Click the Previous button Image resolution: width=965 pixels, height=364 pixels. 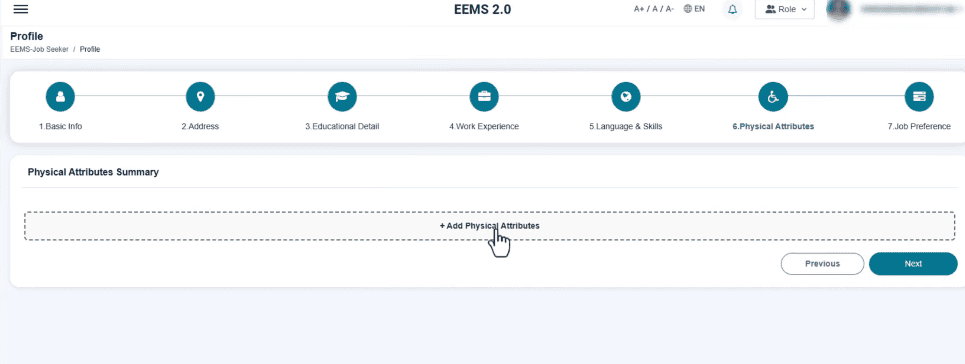click(822, 264)
